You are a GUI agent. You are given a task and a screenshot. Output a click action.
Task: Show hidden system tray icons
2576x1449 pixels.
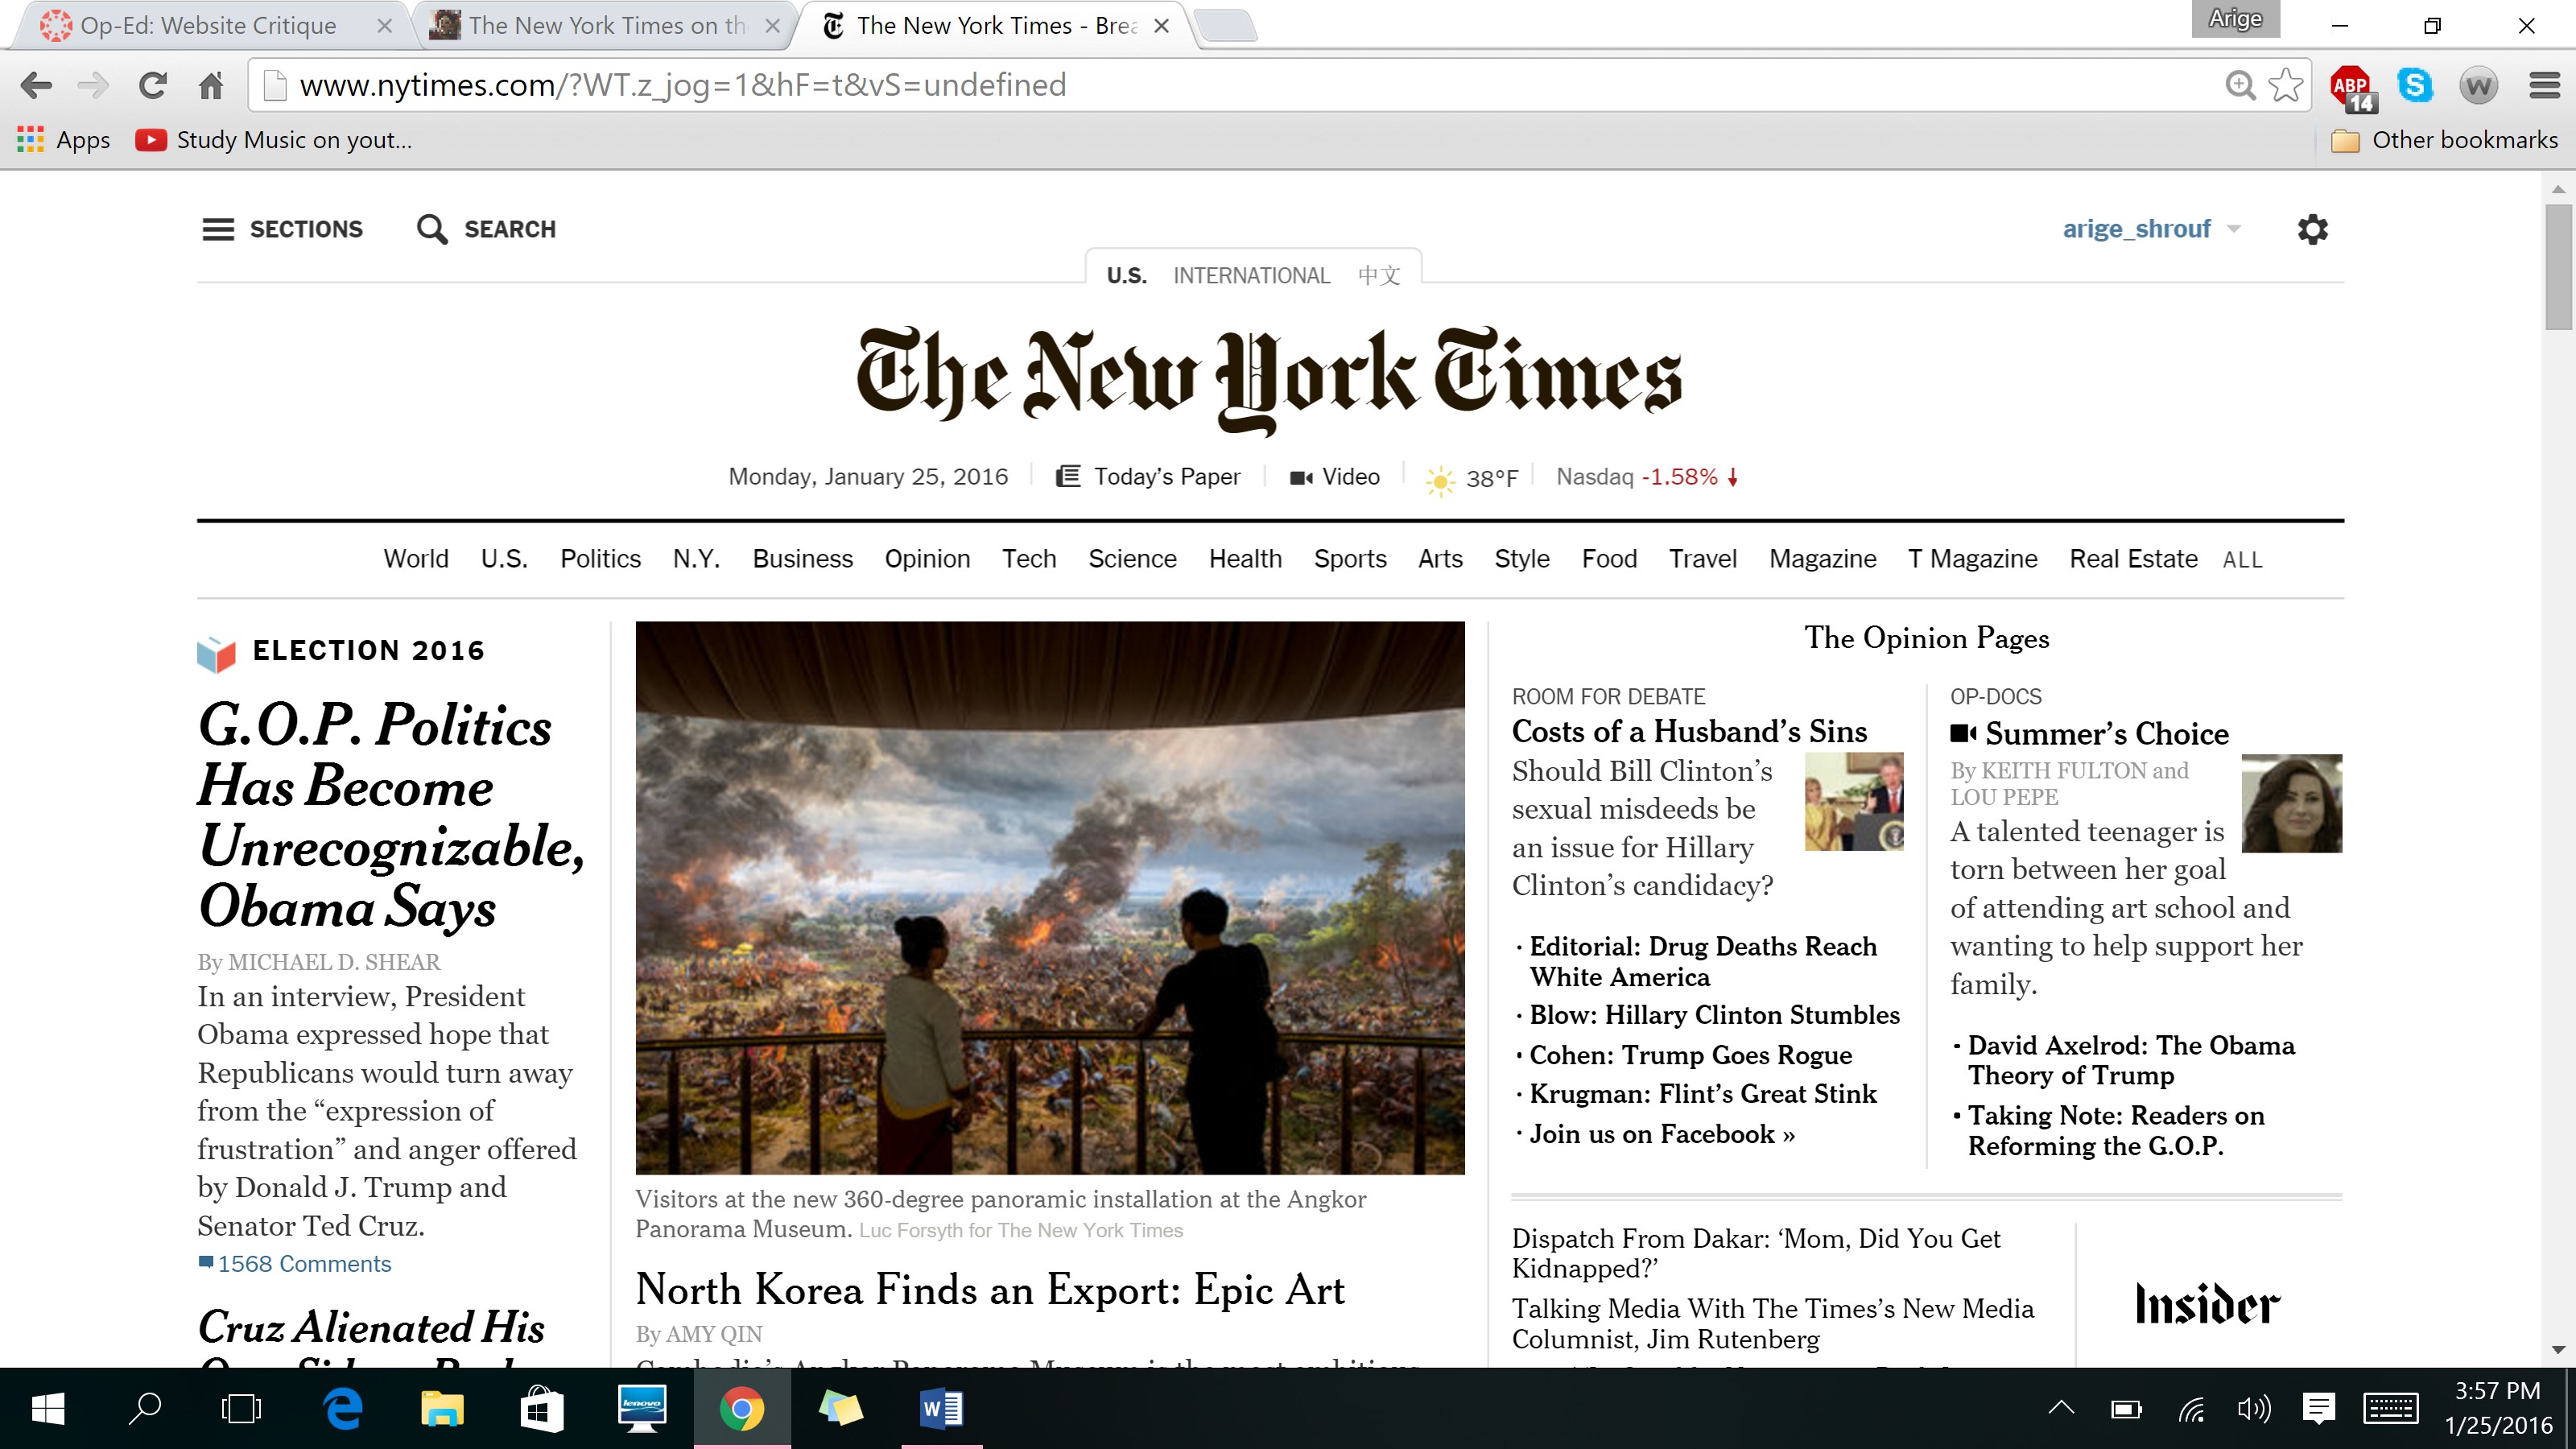pyautogui.click(x=2061, y=1409)
